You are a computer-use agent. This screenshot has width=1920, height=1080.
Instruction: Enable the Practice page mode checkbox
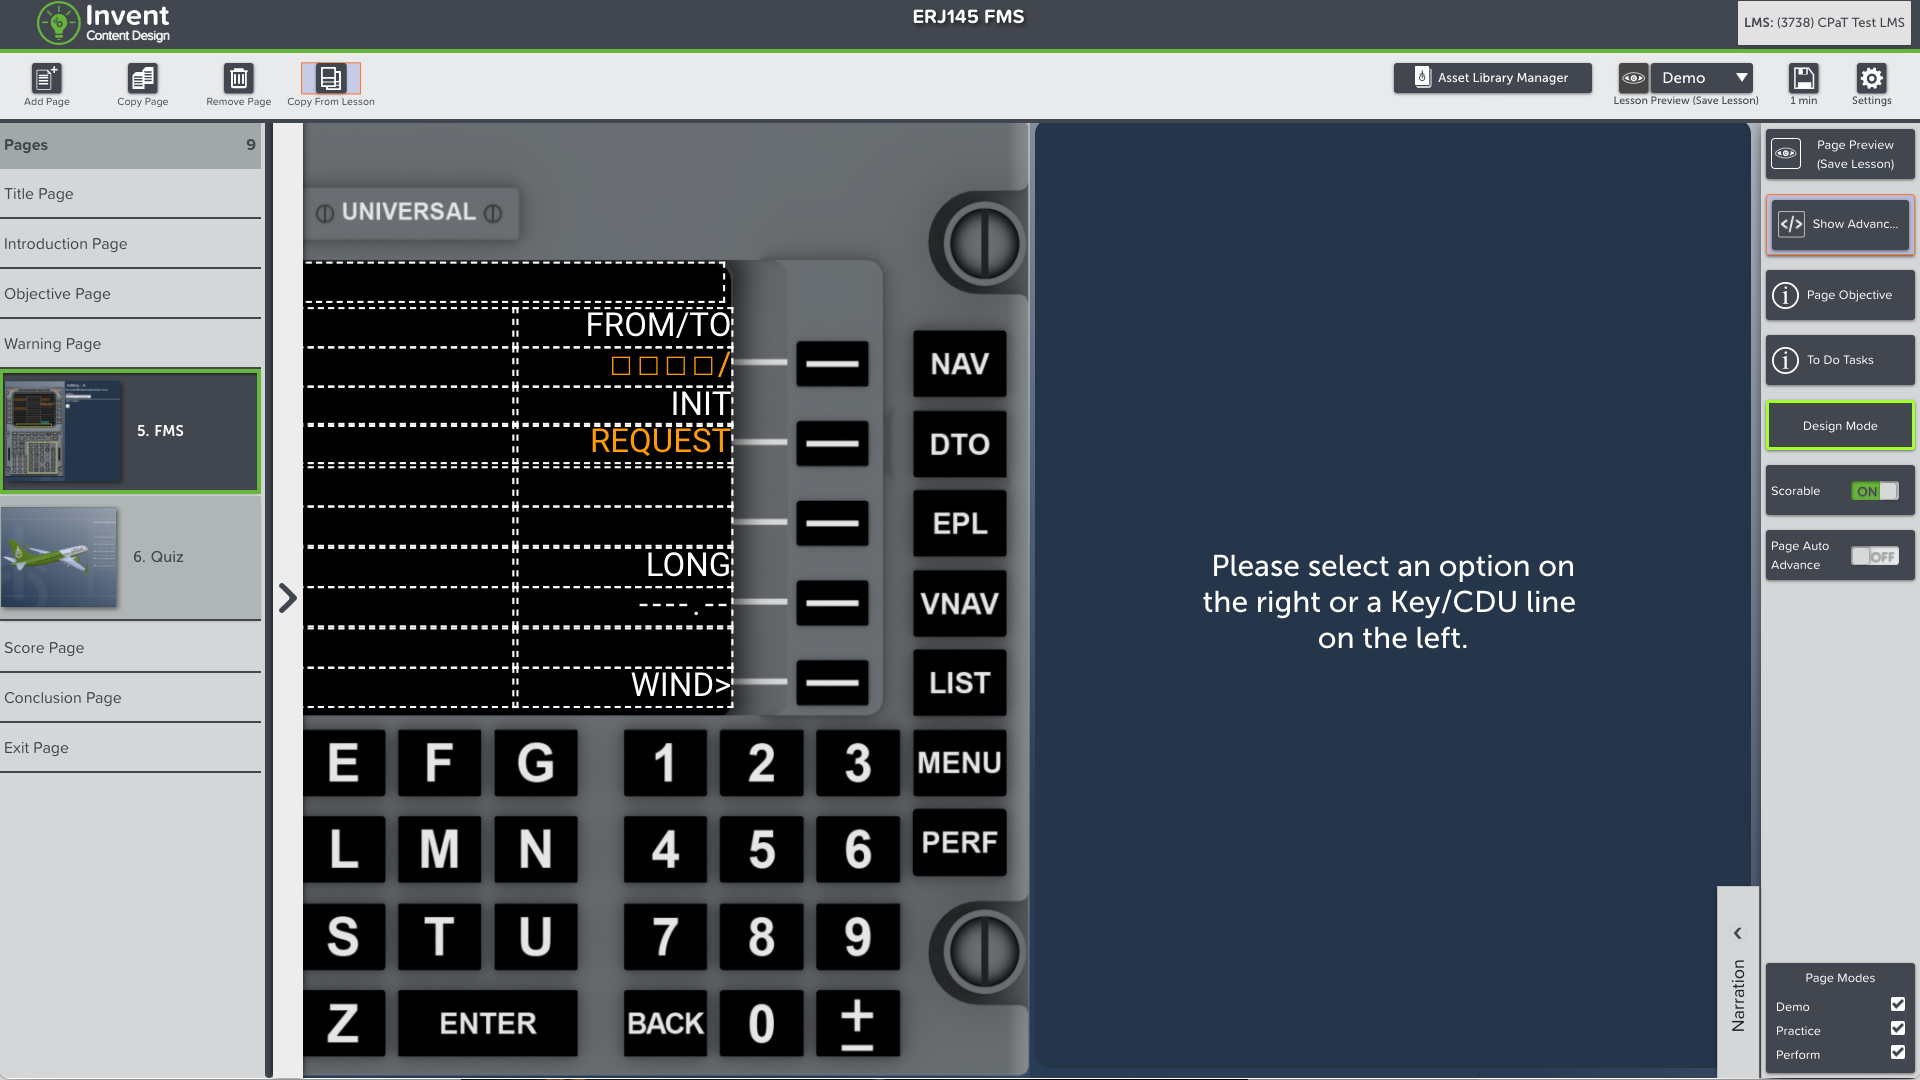pos(1899,1030)
